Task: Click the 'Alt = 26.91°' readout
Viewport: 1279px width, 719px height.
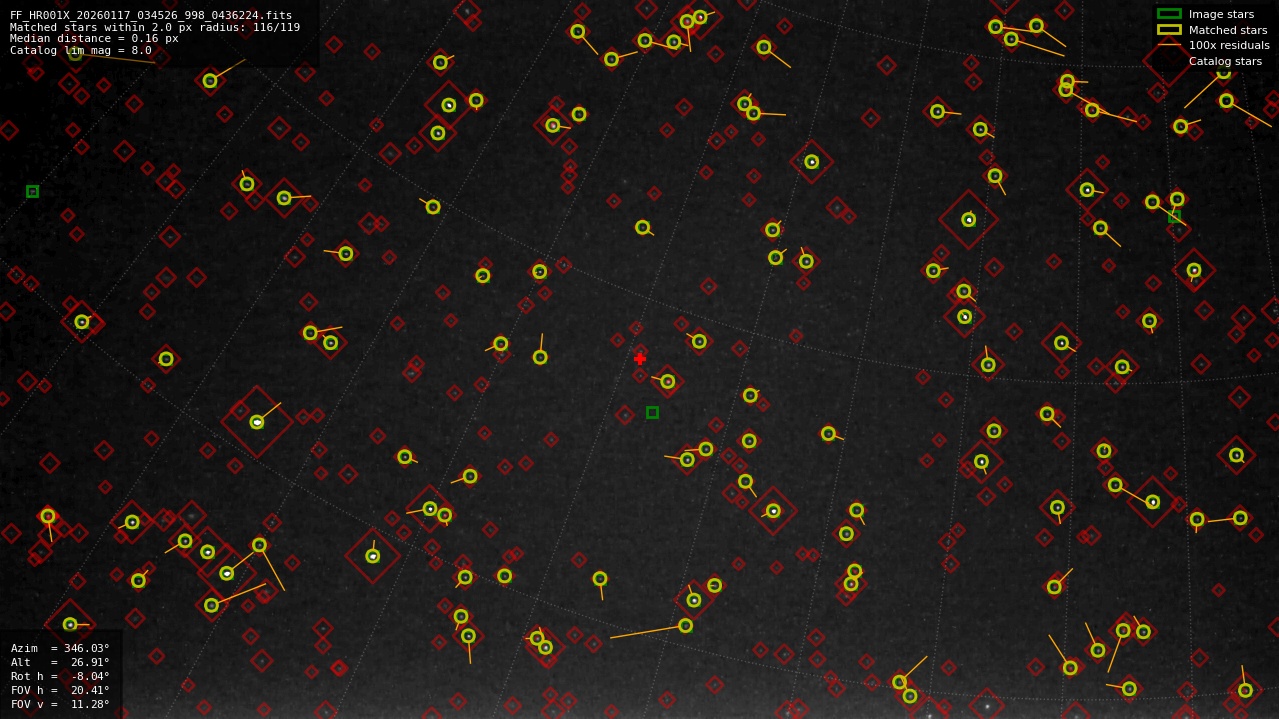Action: pos(60,662)
